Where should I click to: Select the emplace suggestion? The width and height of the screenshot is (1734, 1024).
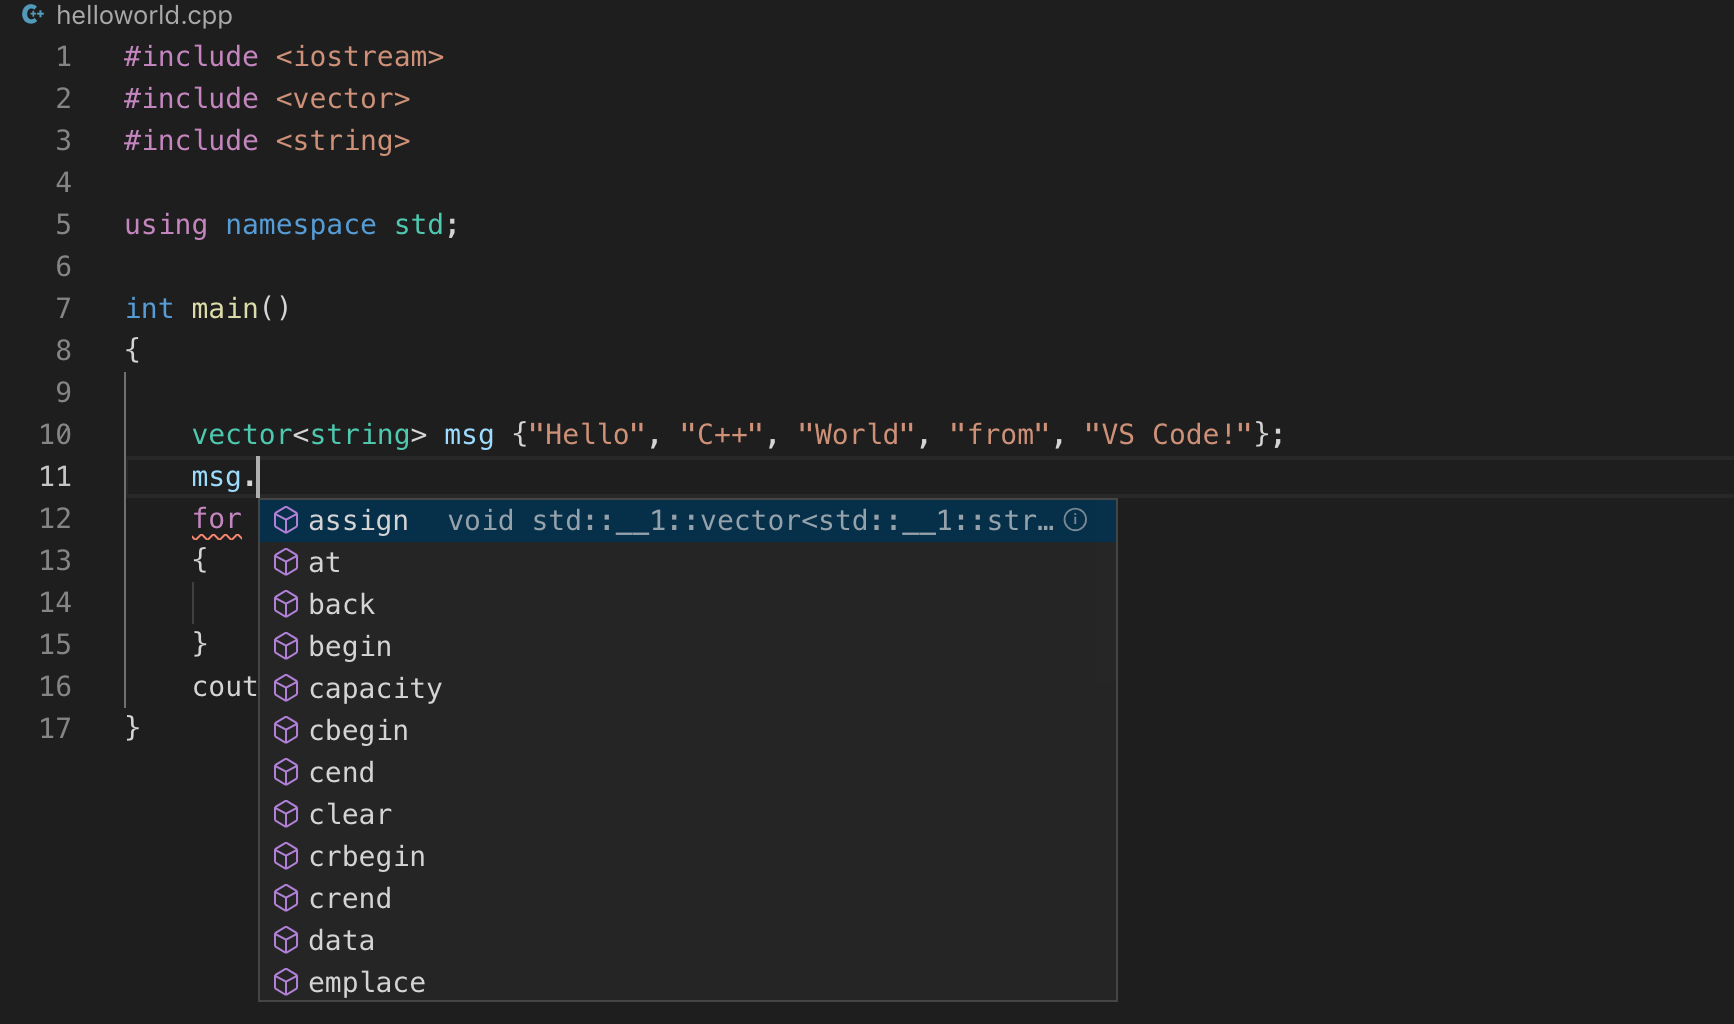pos(688,982)
